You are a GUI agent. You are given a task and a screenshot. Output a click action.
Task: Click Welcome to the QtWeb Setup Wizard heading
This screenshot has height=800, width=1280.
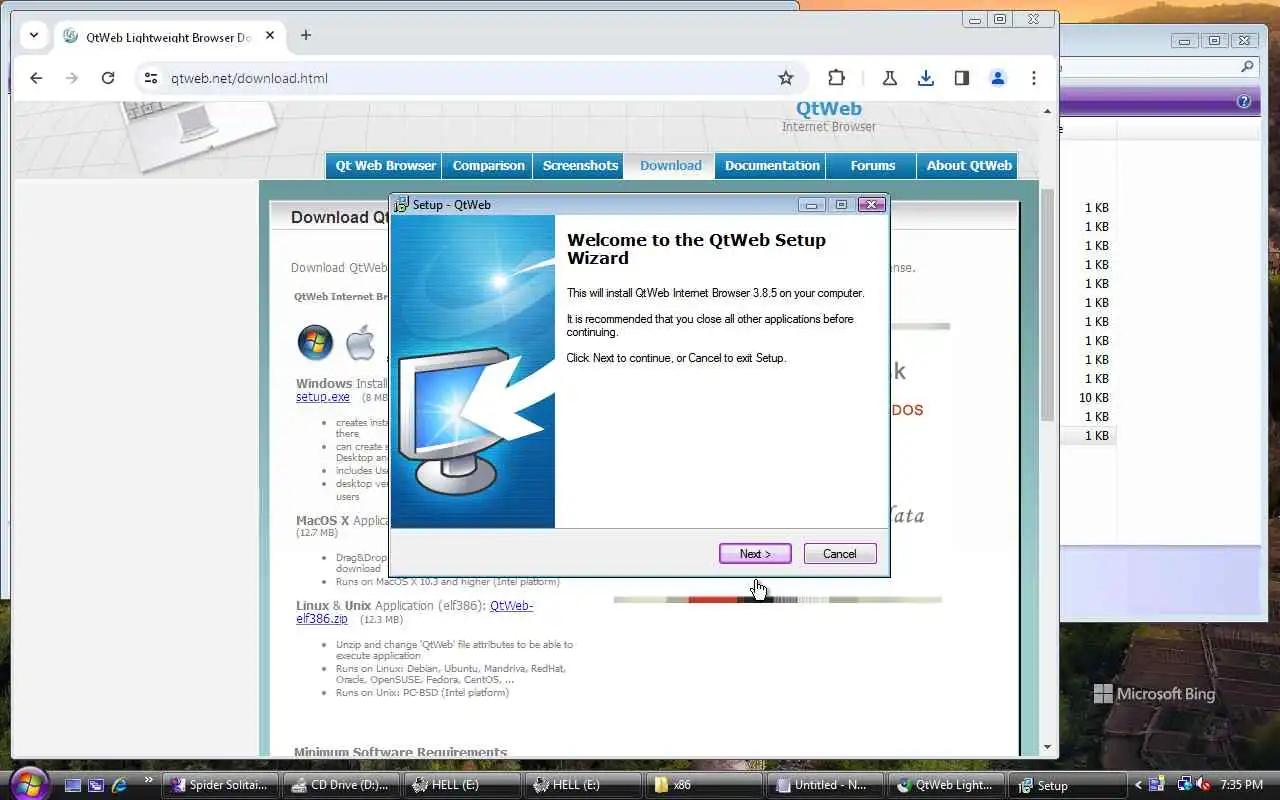click(x=696, y=249)
